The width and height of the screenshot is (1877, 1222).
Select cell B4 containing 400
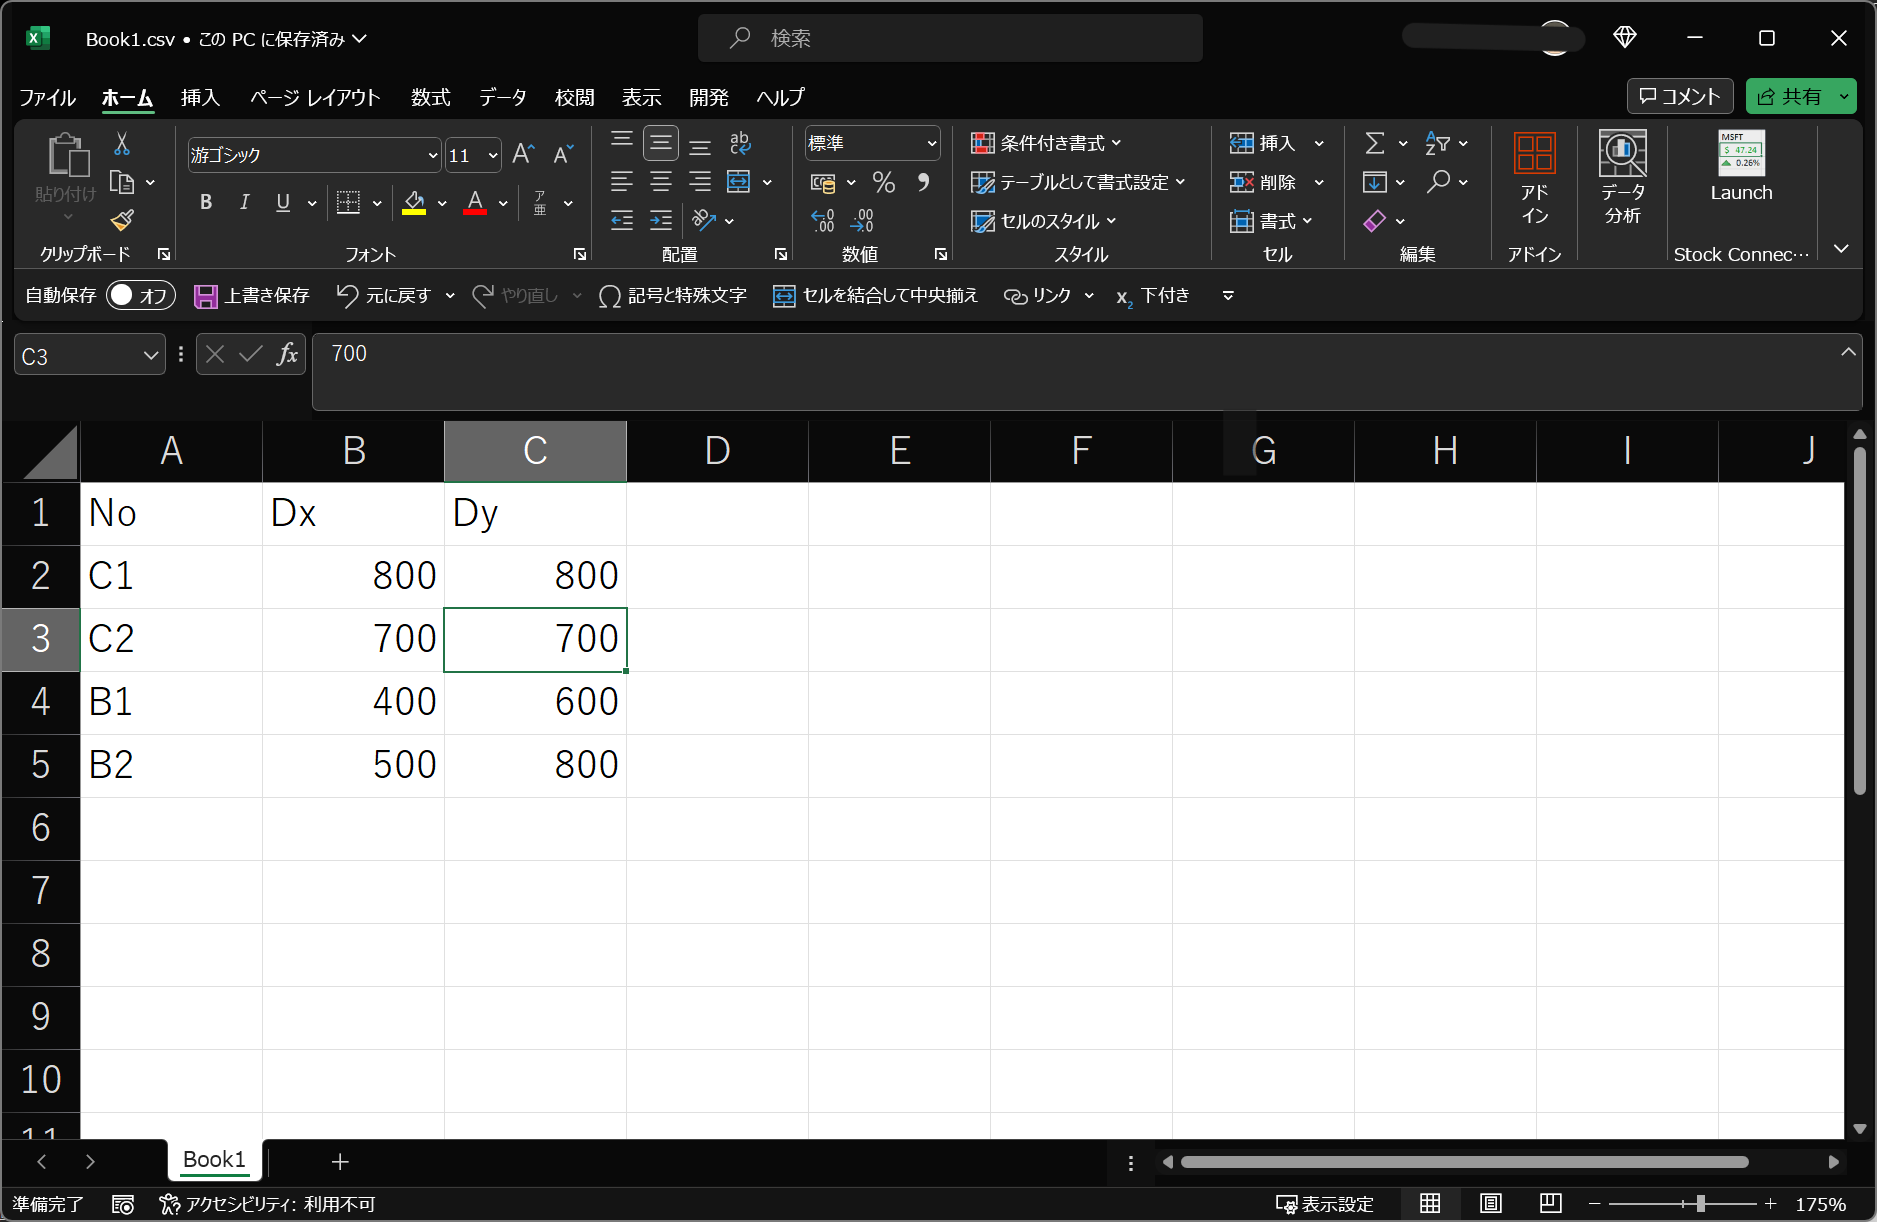[x=353, y=702]
